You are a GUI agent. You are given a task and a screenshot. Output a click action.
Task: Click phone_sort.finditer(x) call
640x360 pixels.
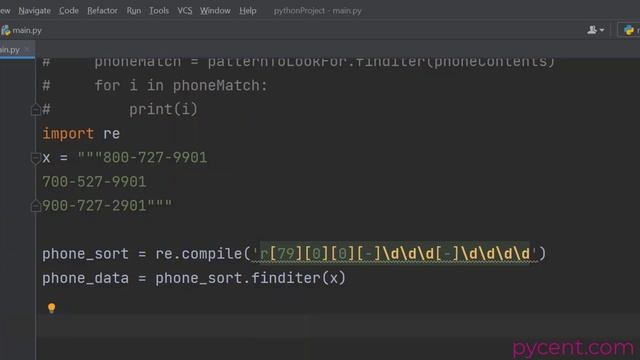tap(250, 278)
